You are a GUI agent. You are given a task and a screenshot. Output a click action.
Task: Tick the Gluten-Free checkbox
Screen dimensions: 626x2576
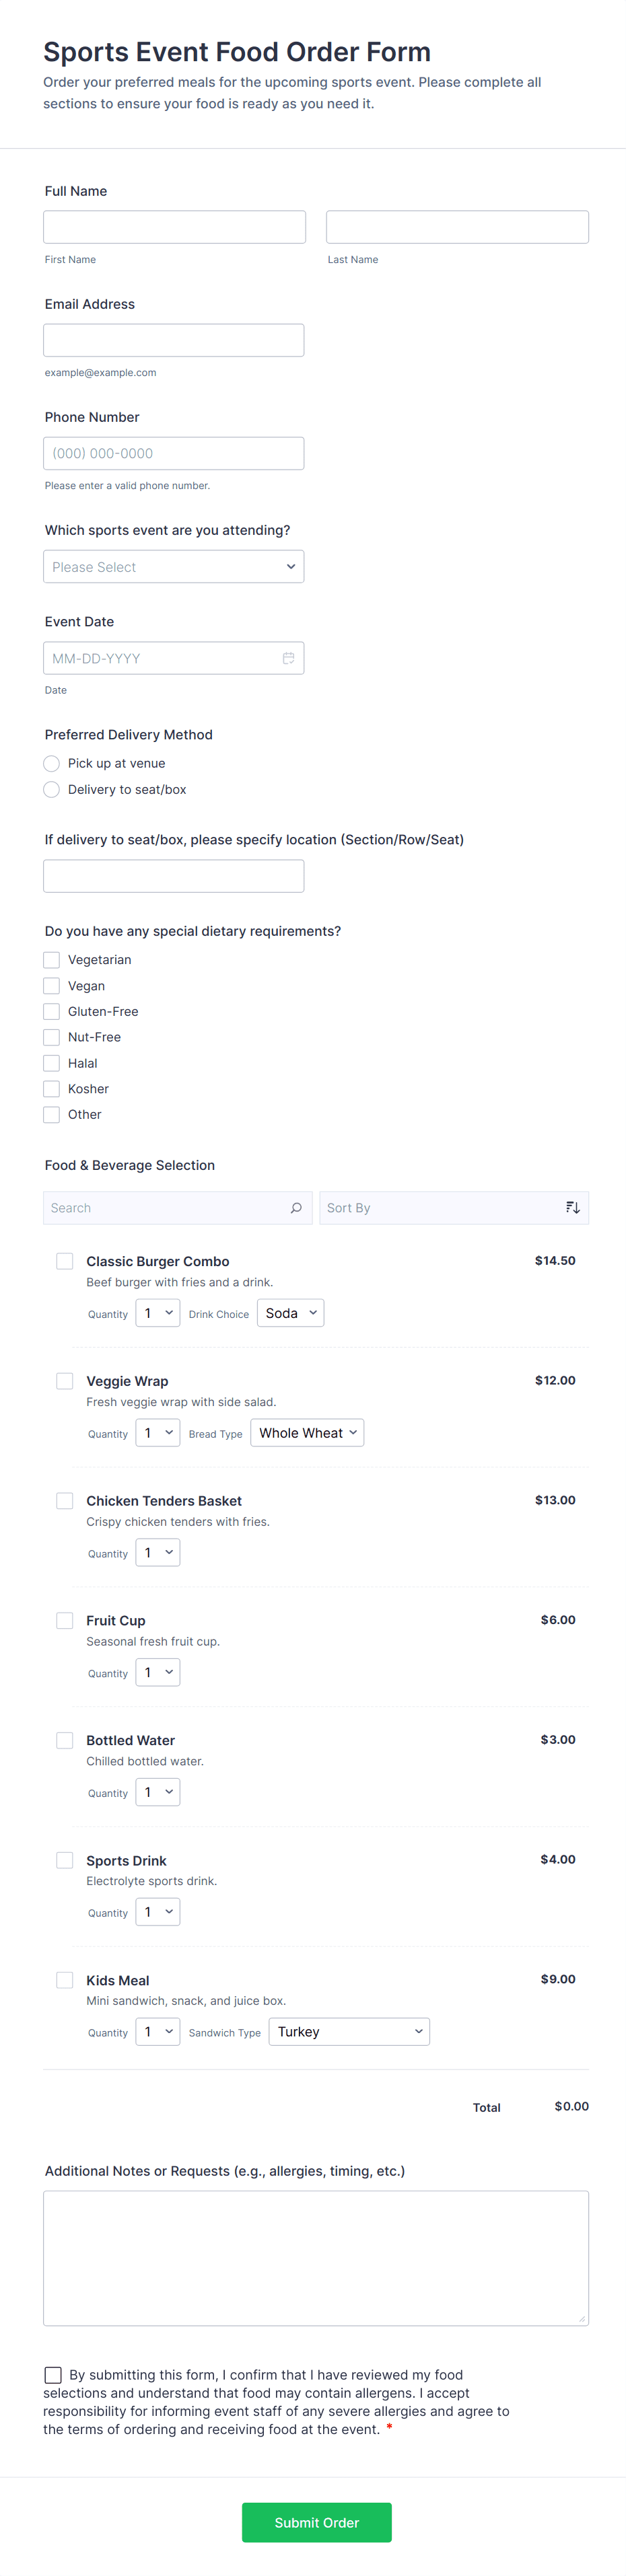(52, 1012)
